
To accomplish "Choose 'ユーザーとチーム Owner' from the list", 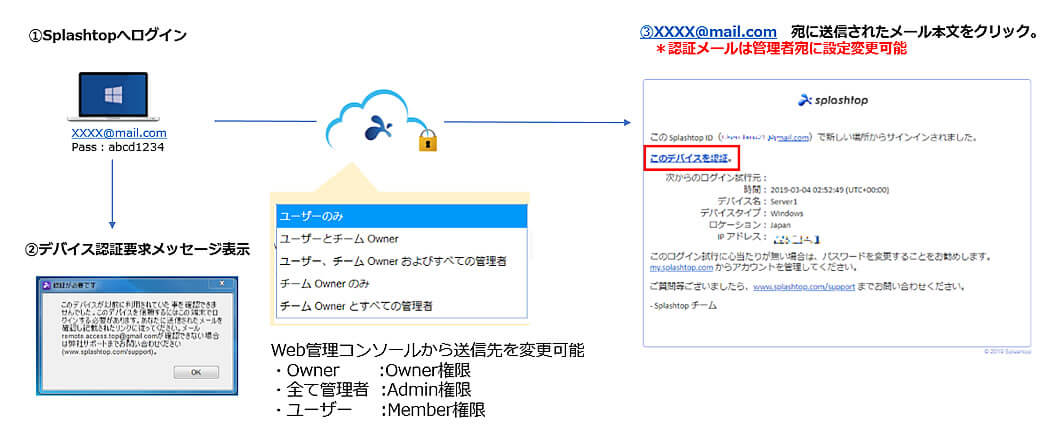I will pos(401,238).
